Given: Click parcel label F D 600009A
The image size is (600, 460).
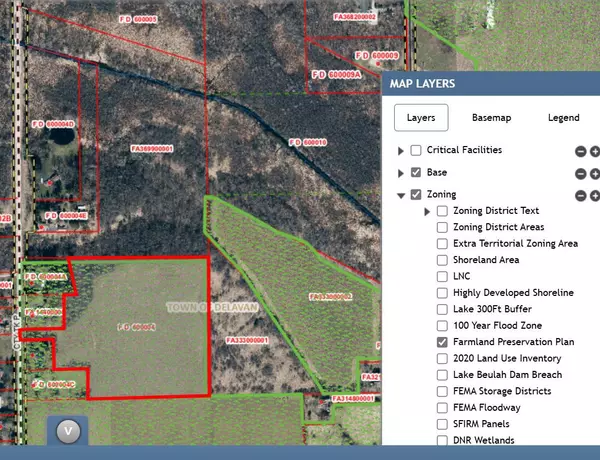Looking at the screenshot, I should tap(336, 75).
